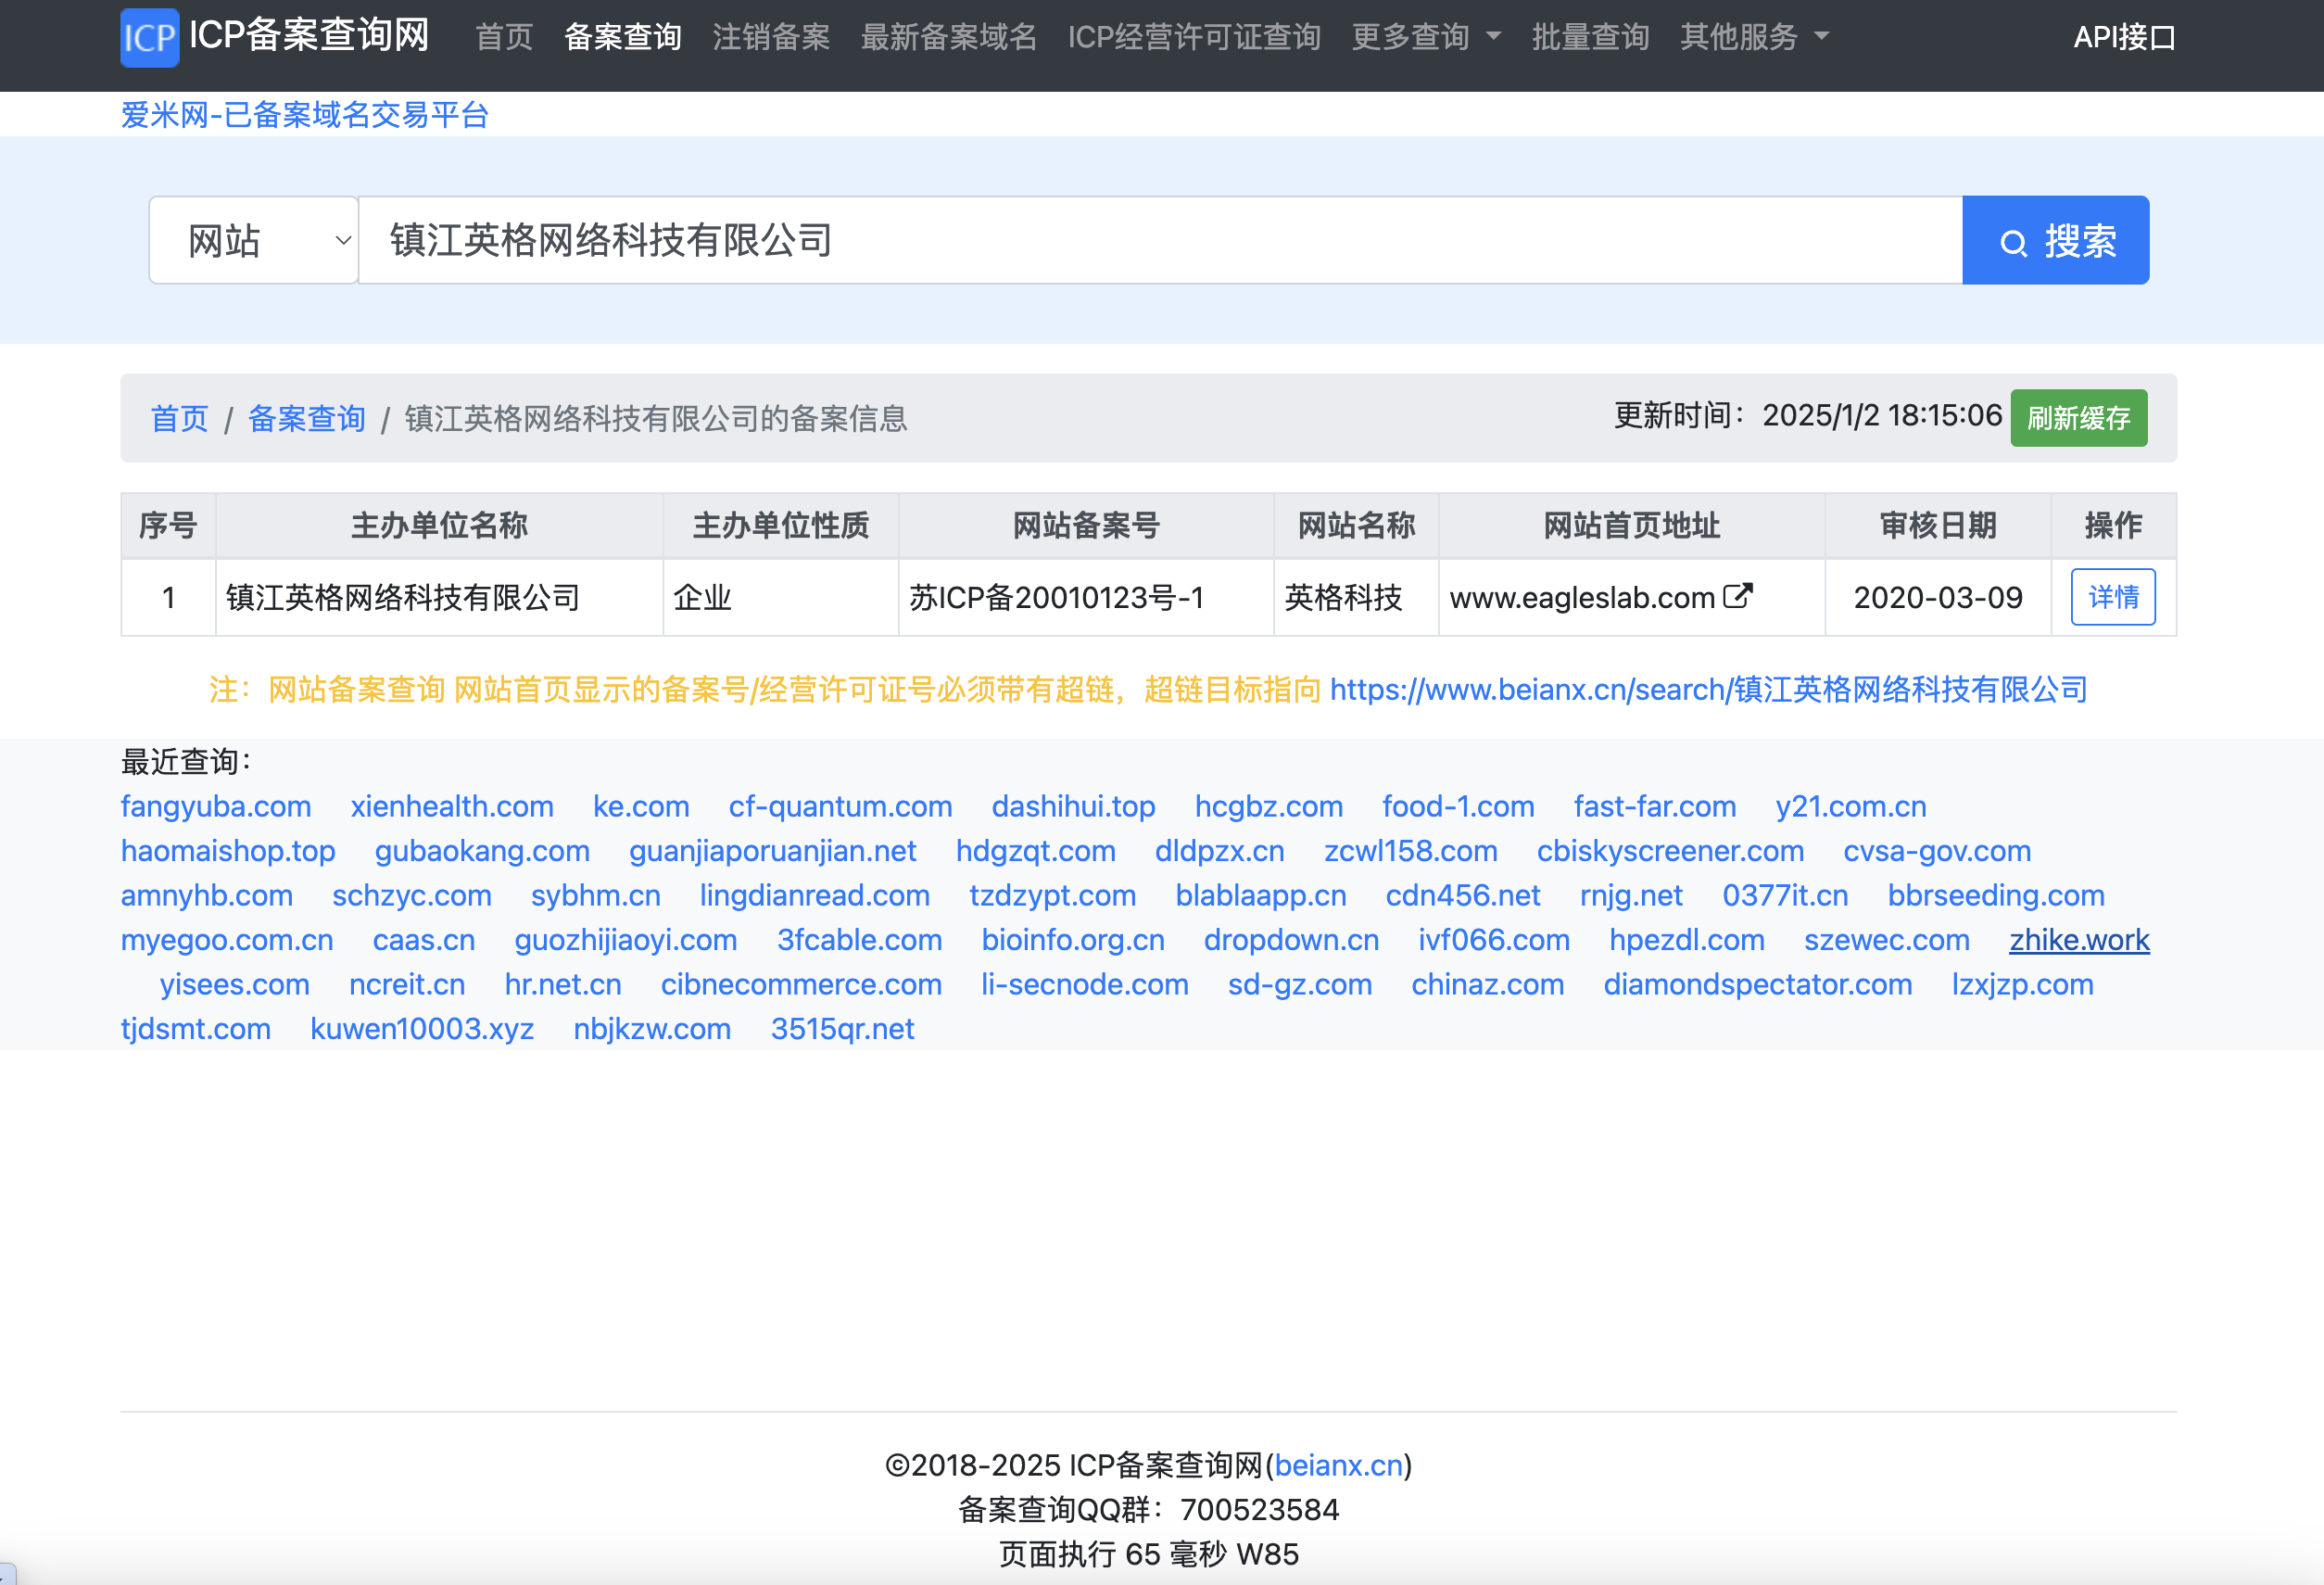2324x1585 pixels.
Task: Click in the company name search field
Action: (1160, 240)
